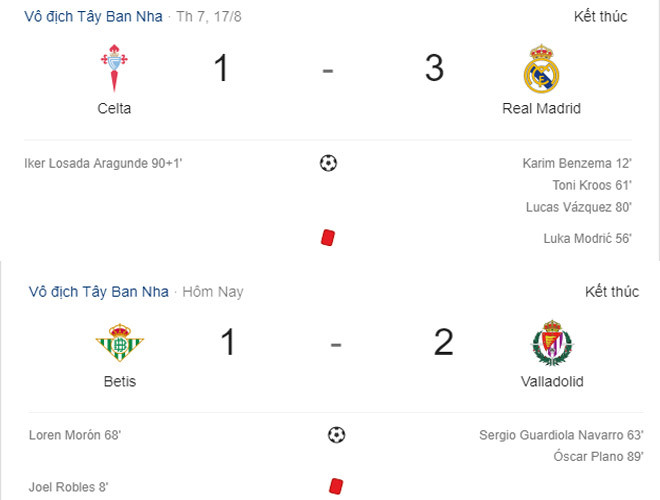Click Iker Losada Aragunde 90+1' goal entry
Viewport: 660px width, 500px height.
point(103,162)
